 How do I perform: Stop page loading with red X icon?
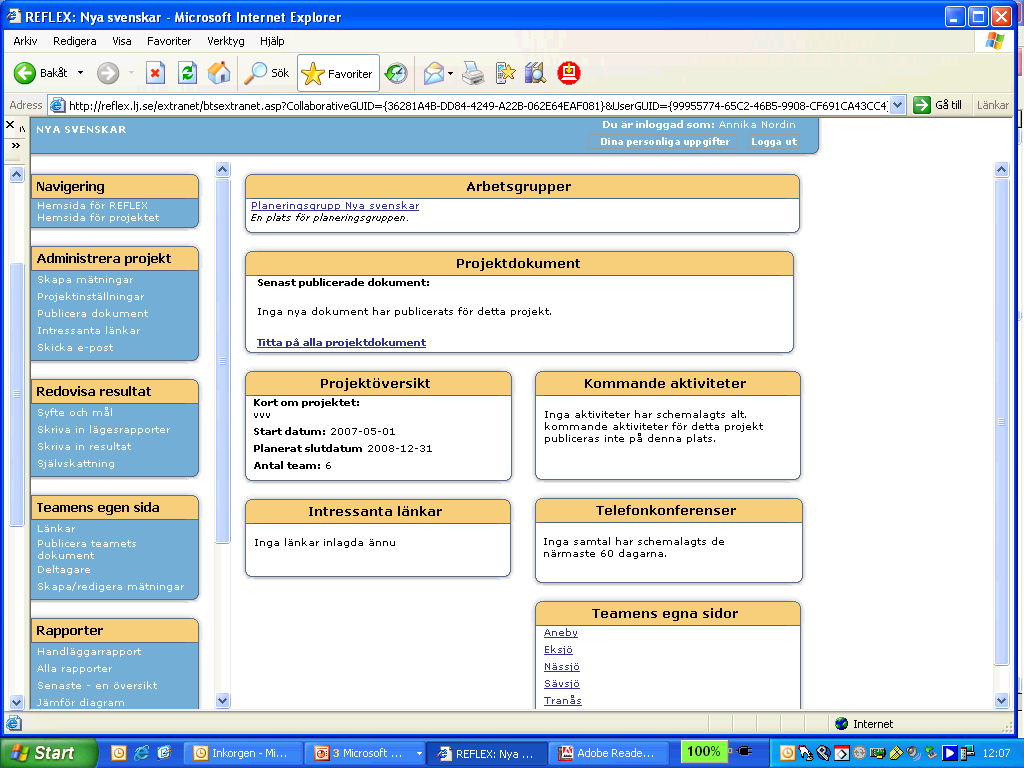point(155,72)
